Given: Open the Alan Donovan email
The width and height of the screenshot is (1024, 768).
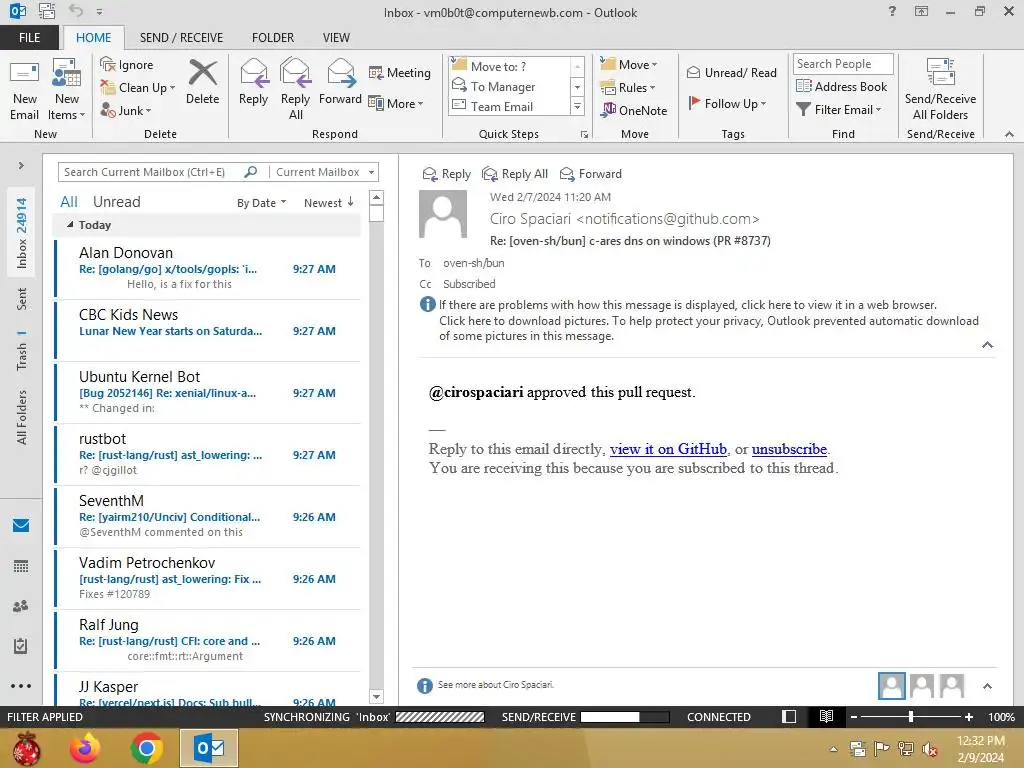Looking at the screenshot, I should point(208,268).
